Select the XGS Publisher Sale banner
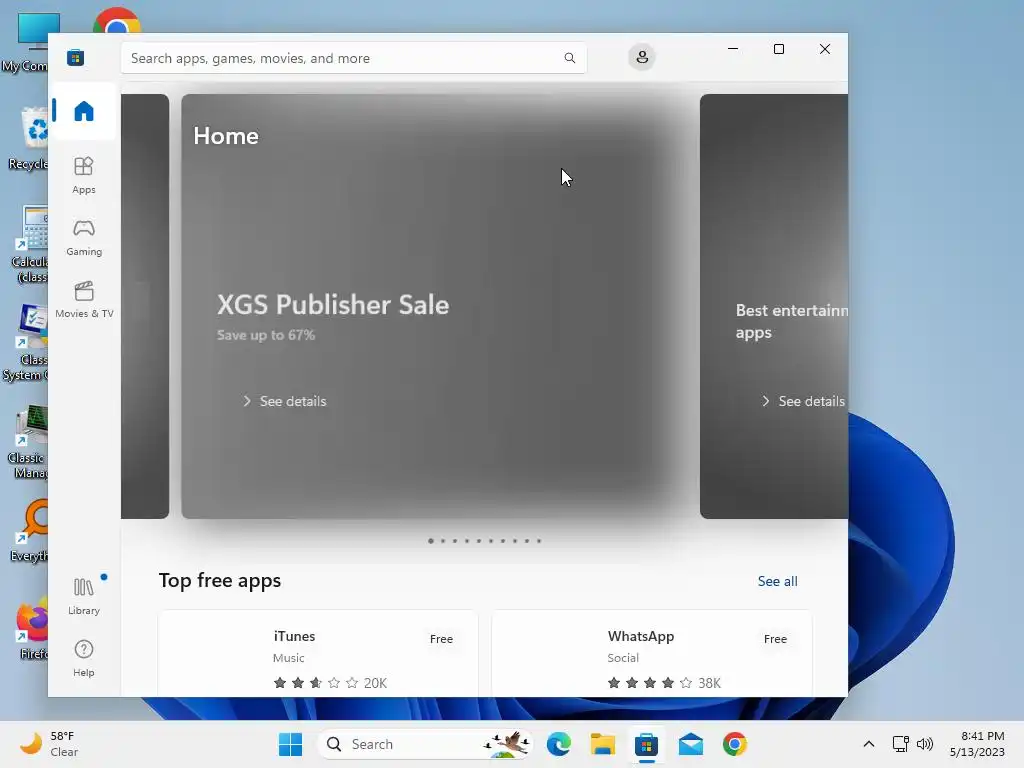This screenshot has height=768, width=1024. [x=435, y=306]
